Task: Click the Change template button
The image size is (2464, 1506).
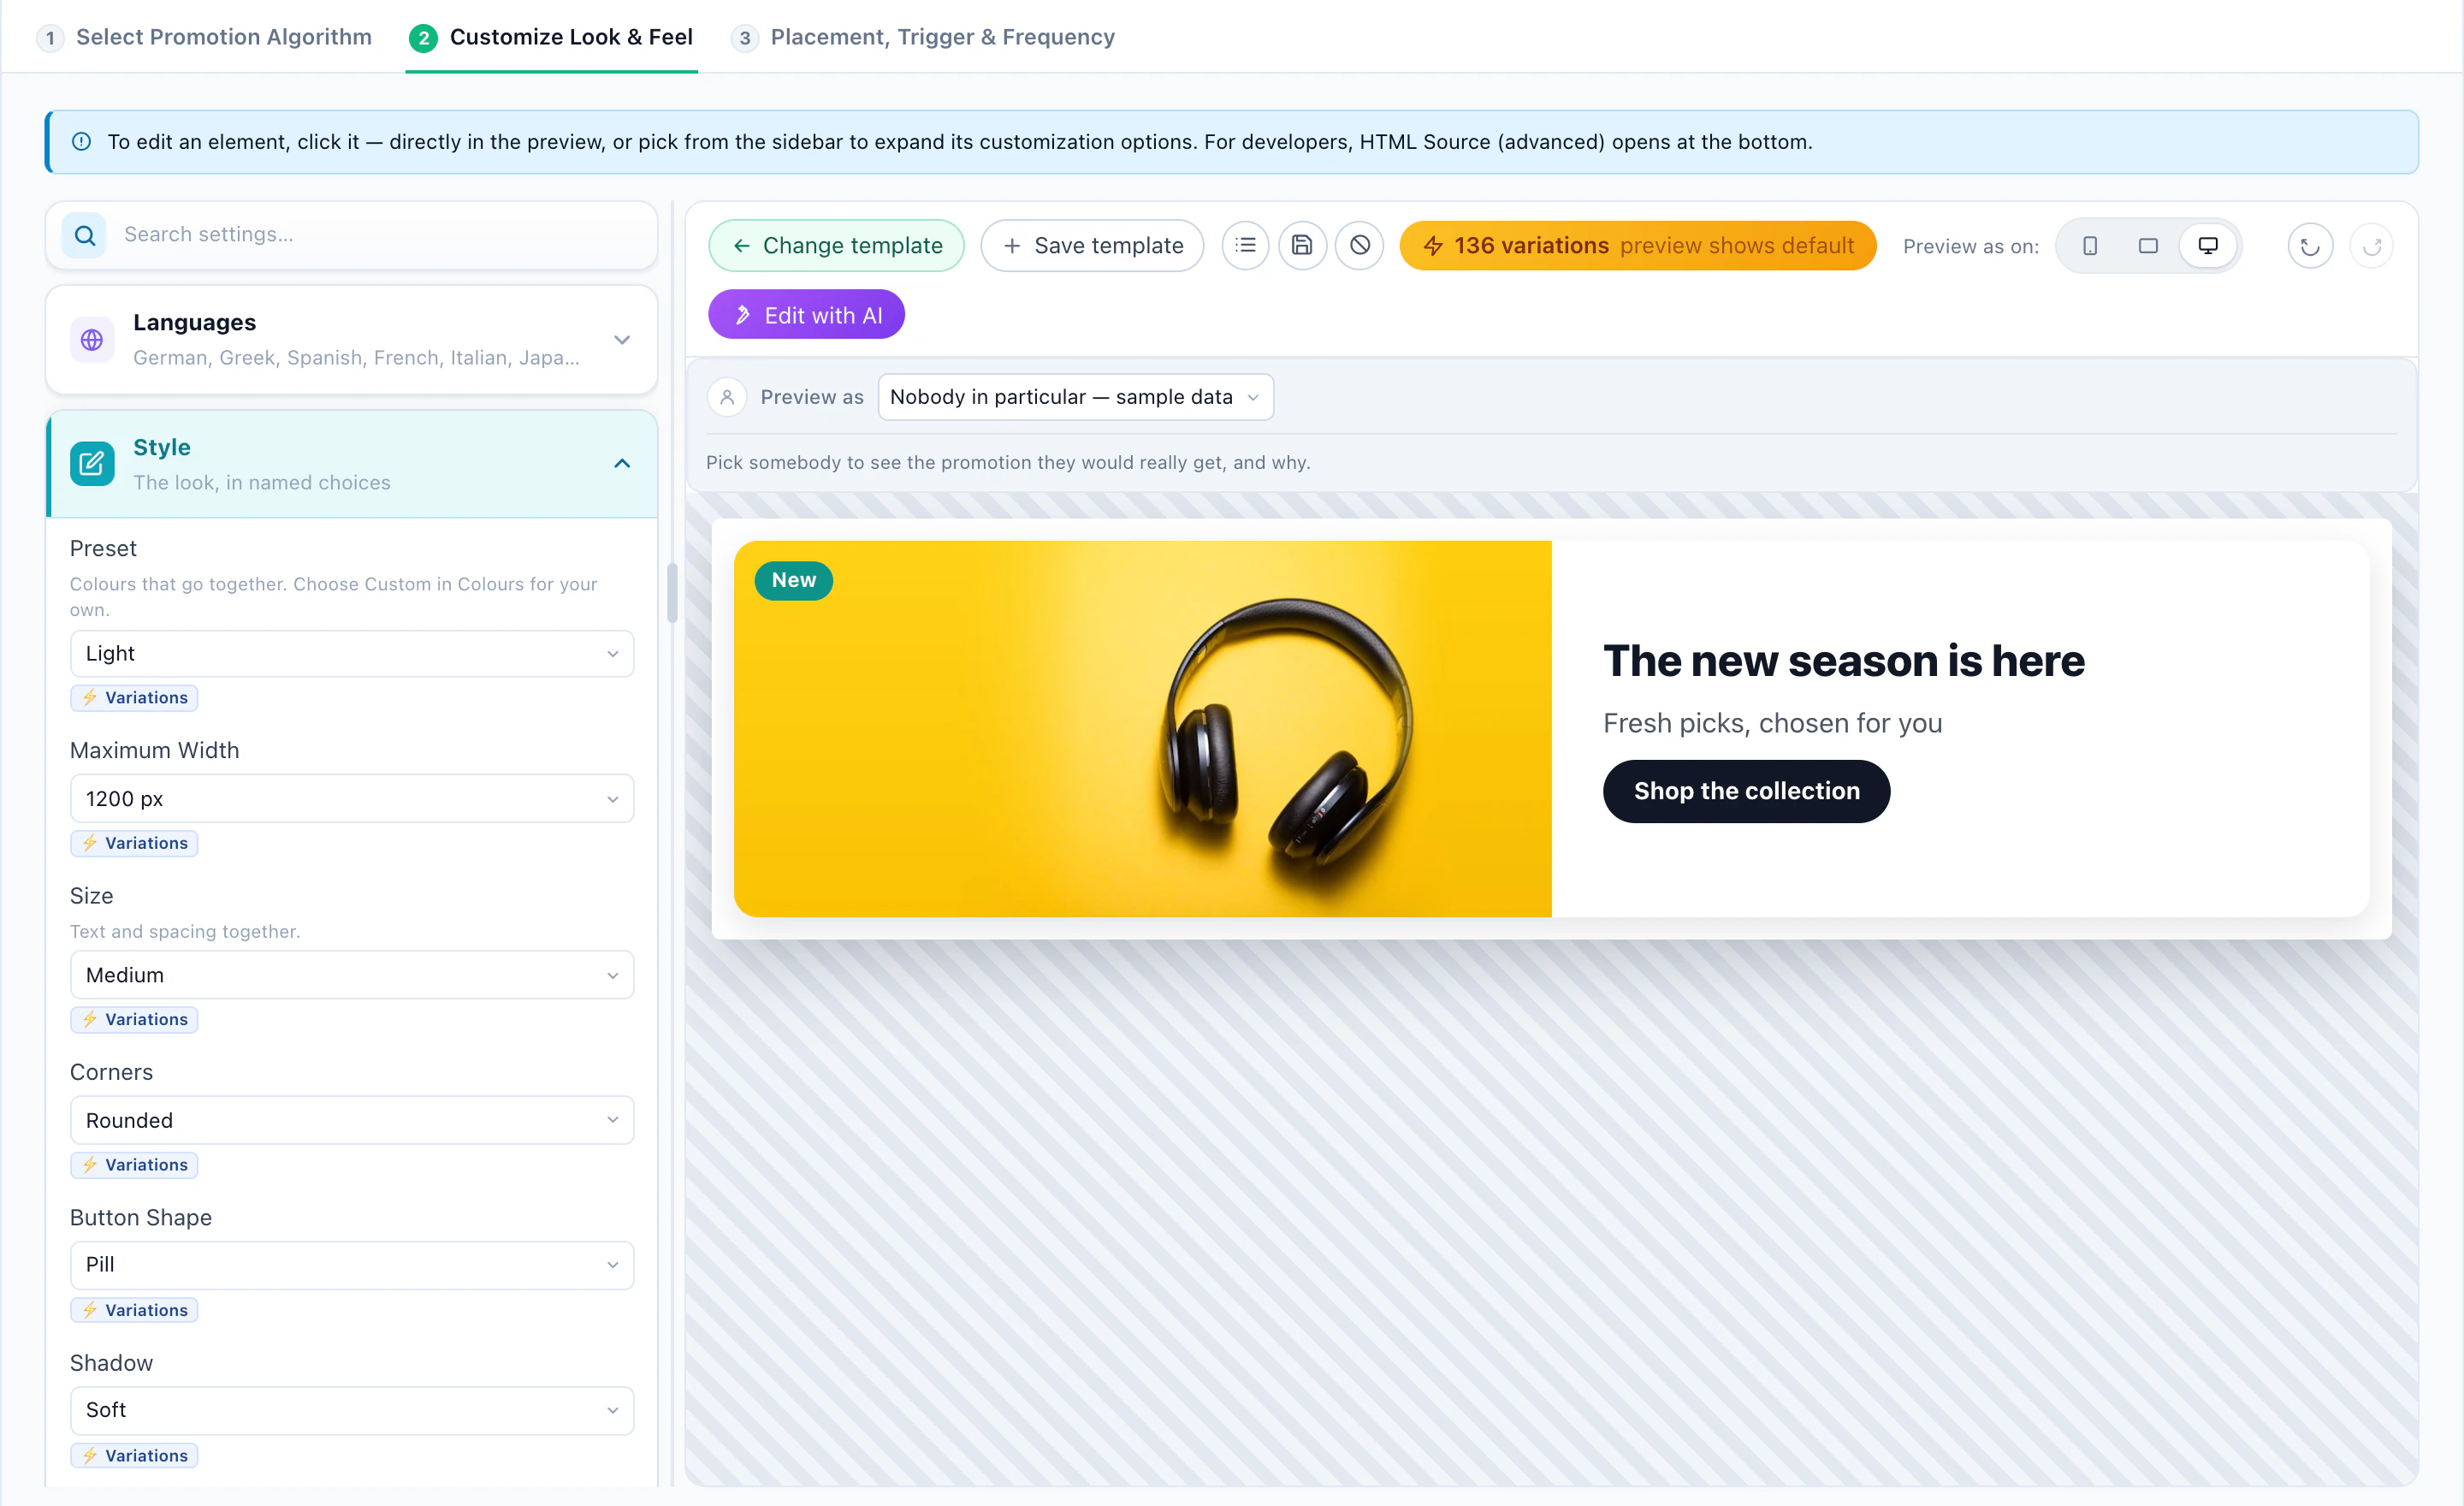Action: 837,246
